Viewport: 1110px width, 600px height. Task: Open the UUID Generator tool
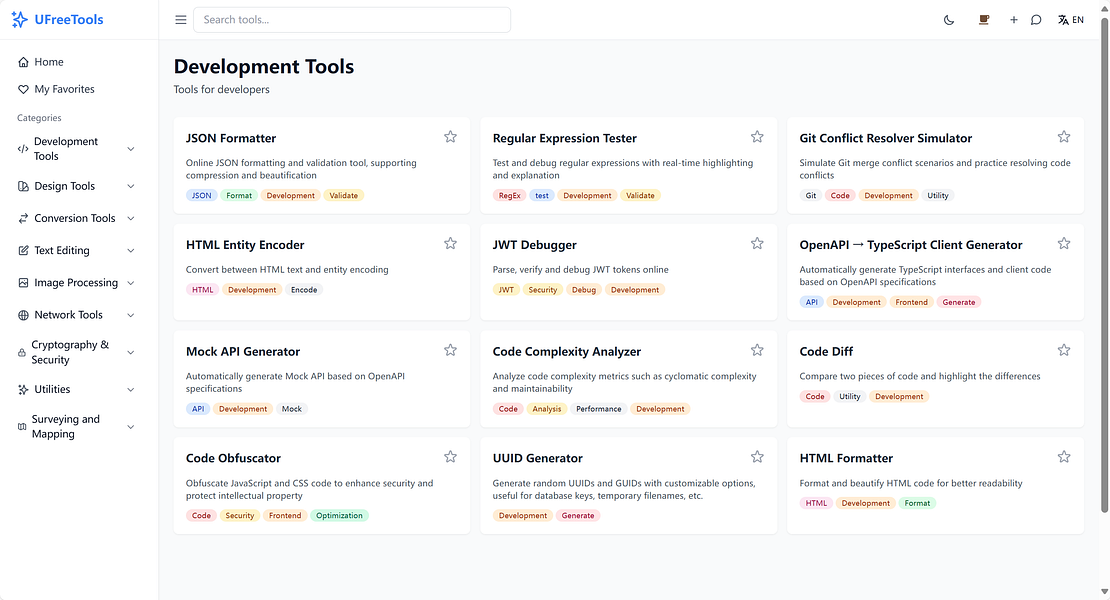[537, 458]
